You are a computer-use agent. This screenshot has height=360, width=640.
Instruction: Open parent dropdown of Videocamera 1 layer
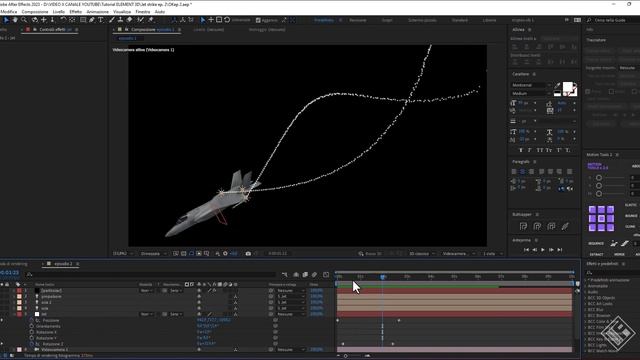[x=291, y=350]
